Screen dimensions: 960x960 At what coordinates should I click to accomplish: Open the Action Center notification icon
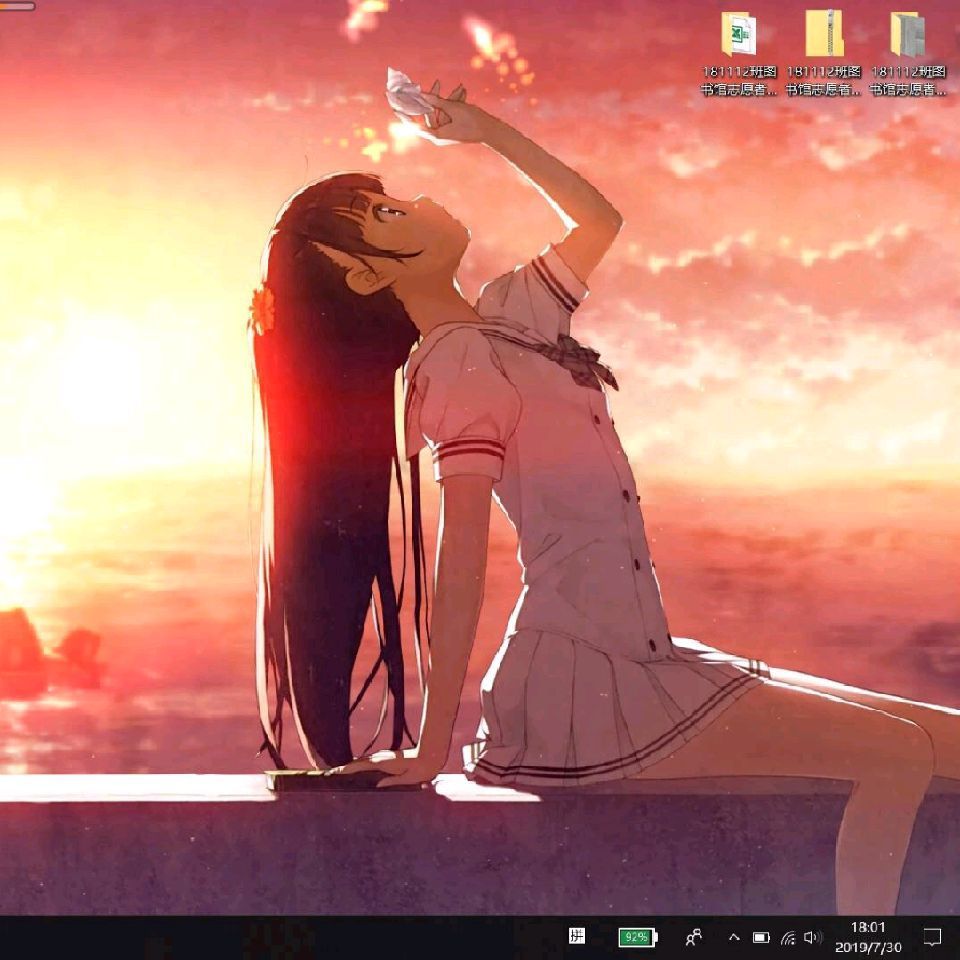click(x=932, y=937)
